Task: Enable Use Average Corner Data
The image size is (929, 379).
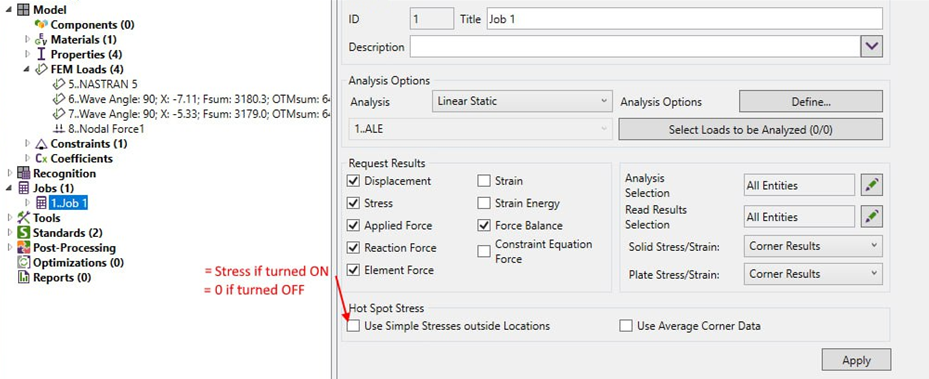Action: click(x=626, y=326)
